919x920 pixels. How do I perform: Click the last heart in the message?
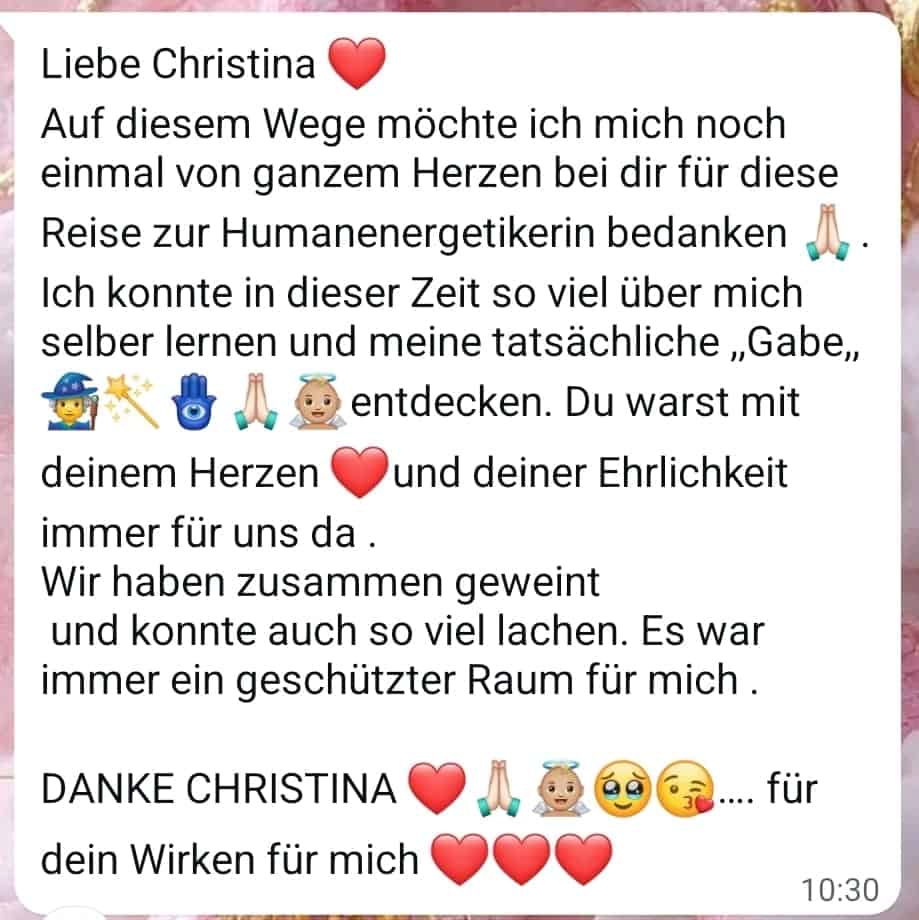tap(583, 859)
